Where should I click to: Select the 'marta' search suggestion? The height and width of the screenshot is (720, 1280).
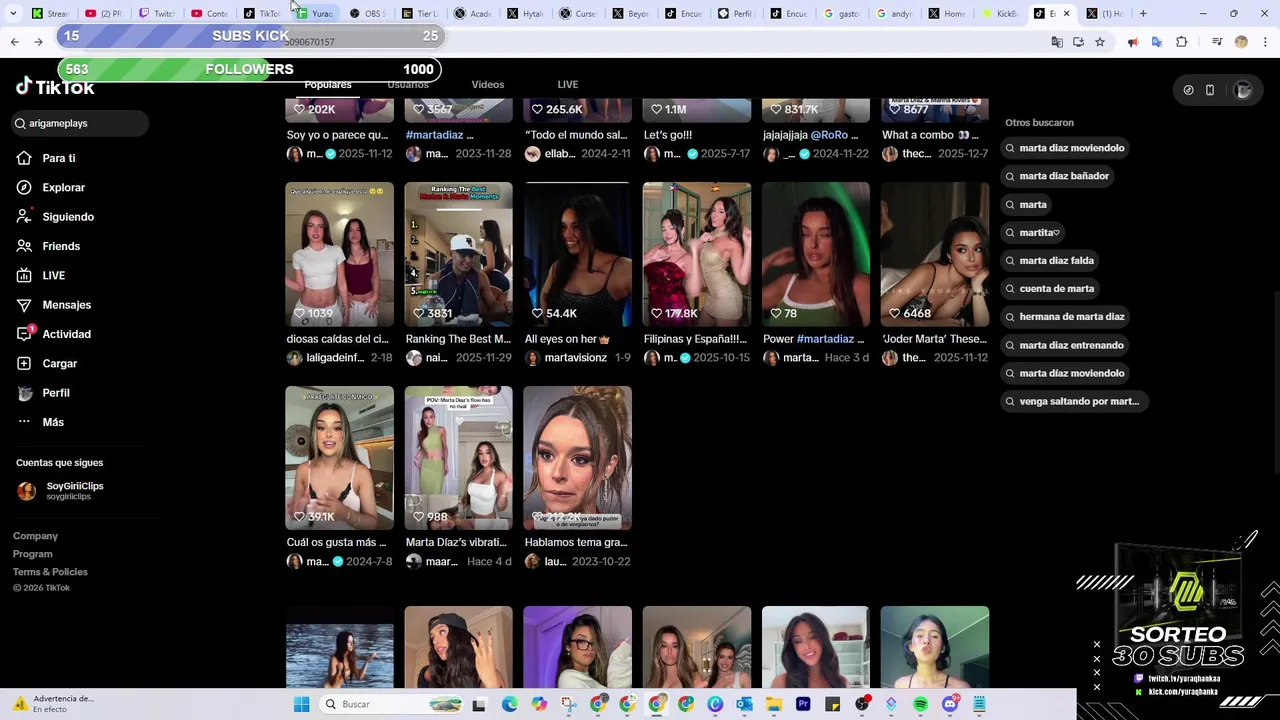[1026, 204]
